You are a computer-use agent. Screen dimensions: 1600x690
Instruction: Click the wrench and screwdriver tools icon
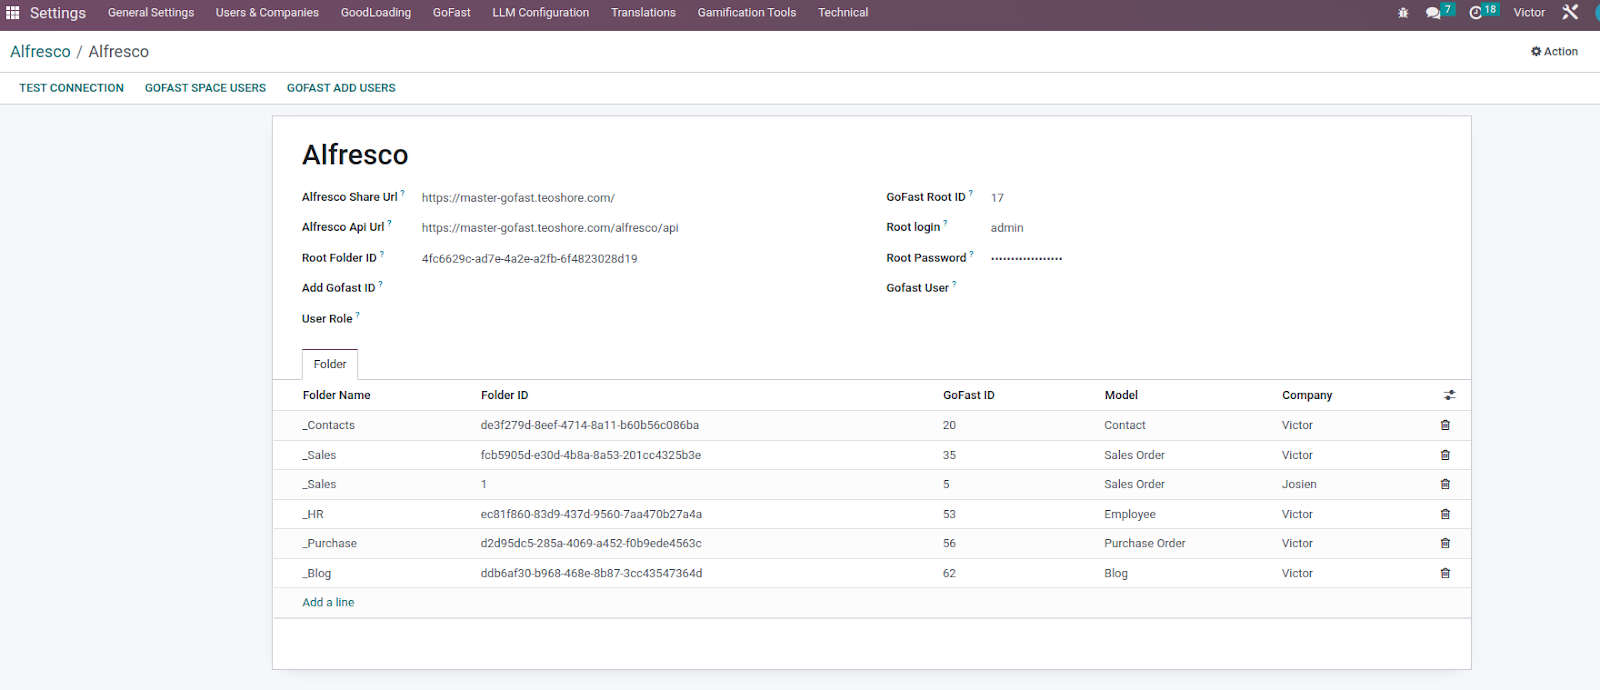(1570, 12)
